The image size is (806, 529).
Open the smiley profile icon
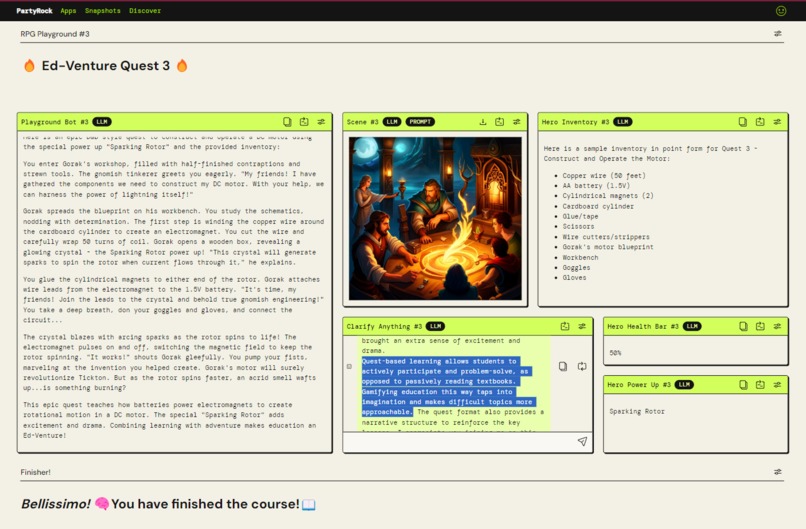click(781, 11)
